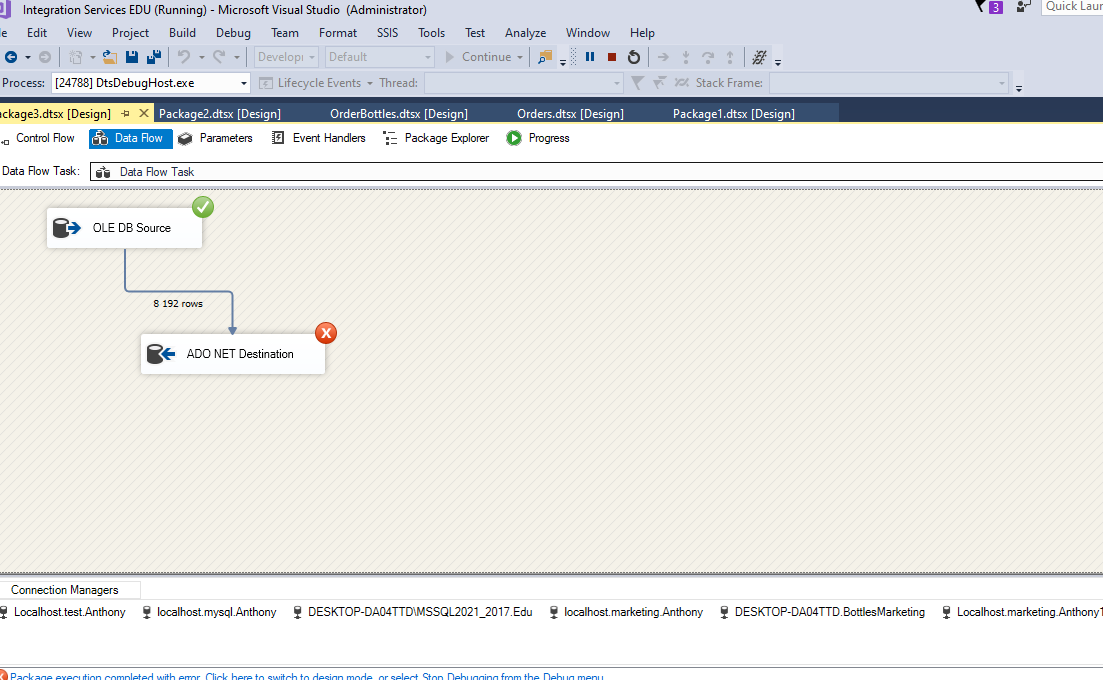Click the Step Out icon

click(x=730, y=57)
